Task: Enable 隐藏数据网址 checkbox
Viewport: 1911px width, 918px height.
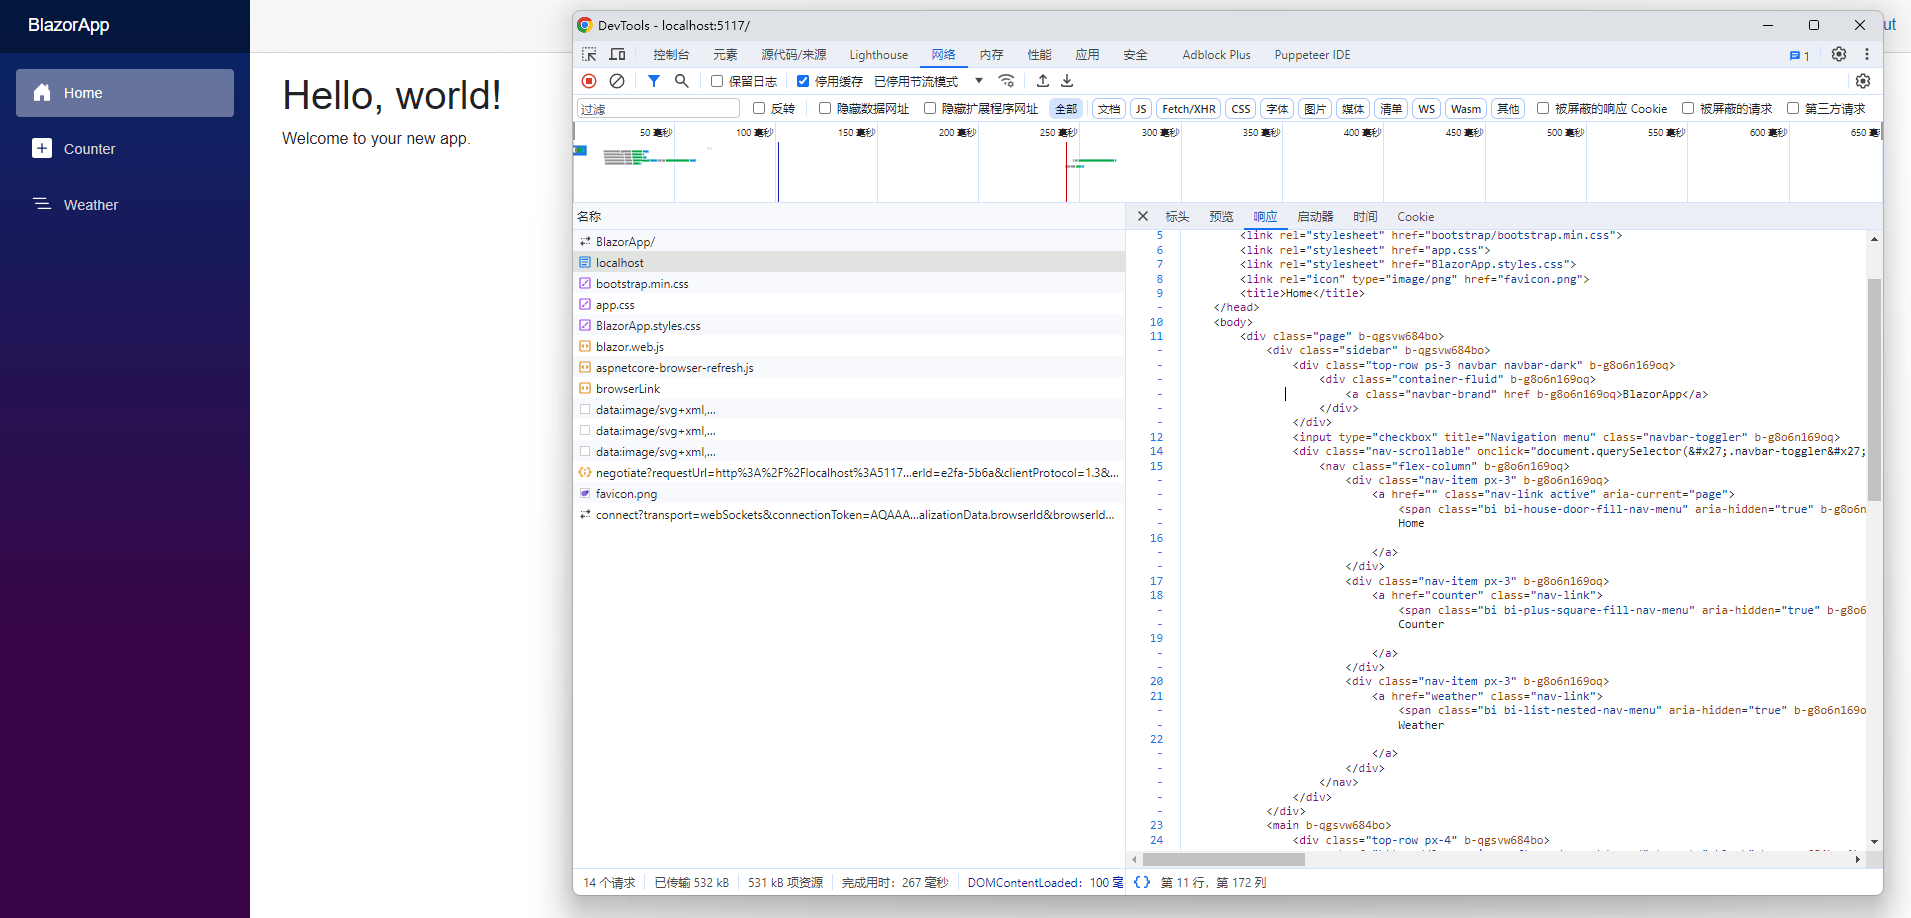Action: pos(825,108)
